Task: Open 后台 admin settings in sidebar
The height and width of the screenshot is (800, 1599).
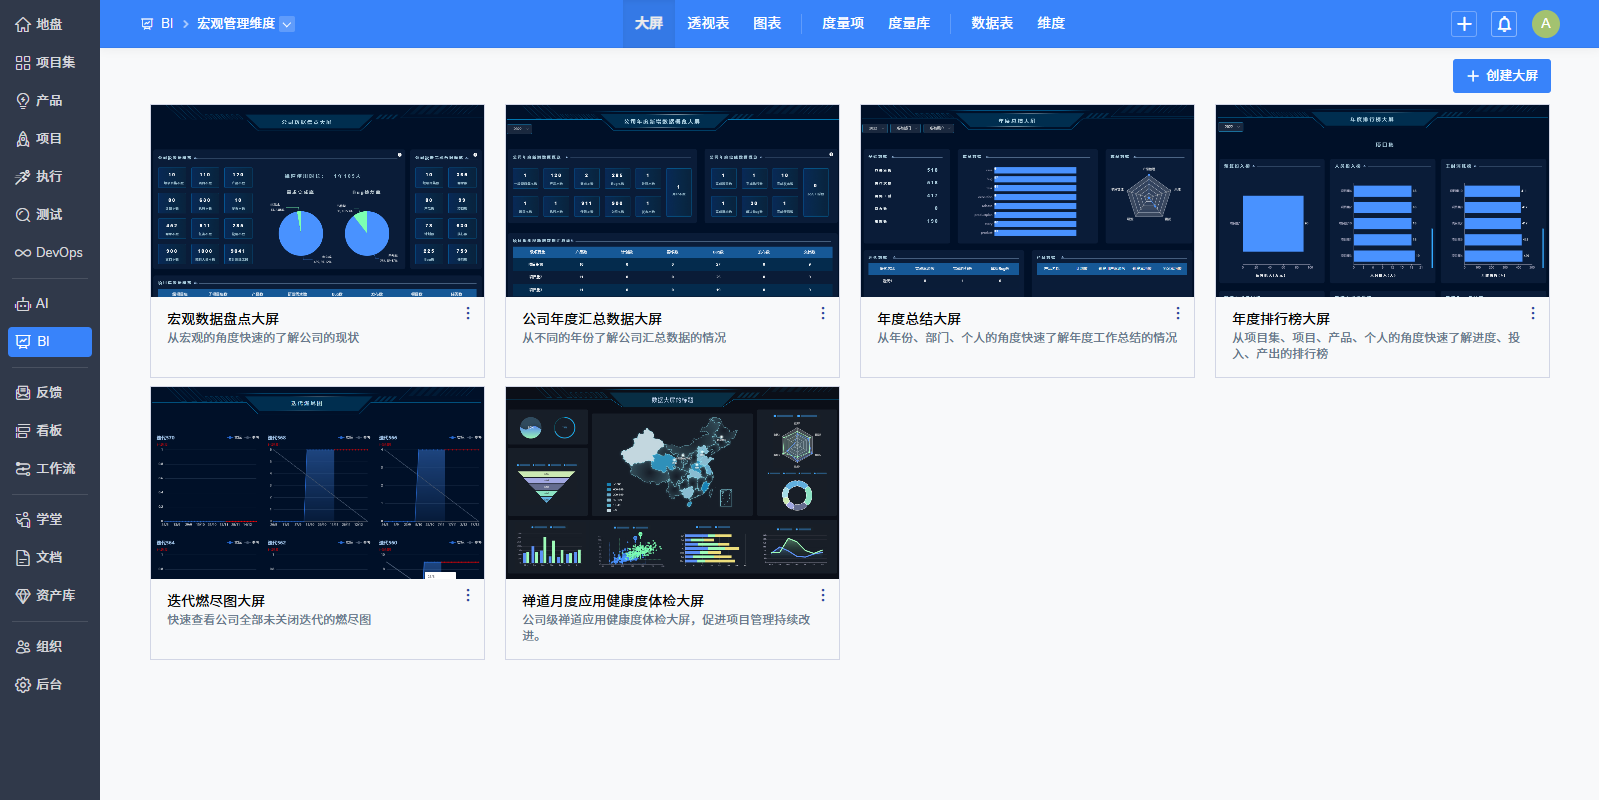Action: tap(50, 684)
